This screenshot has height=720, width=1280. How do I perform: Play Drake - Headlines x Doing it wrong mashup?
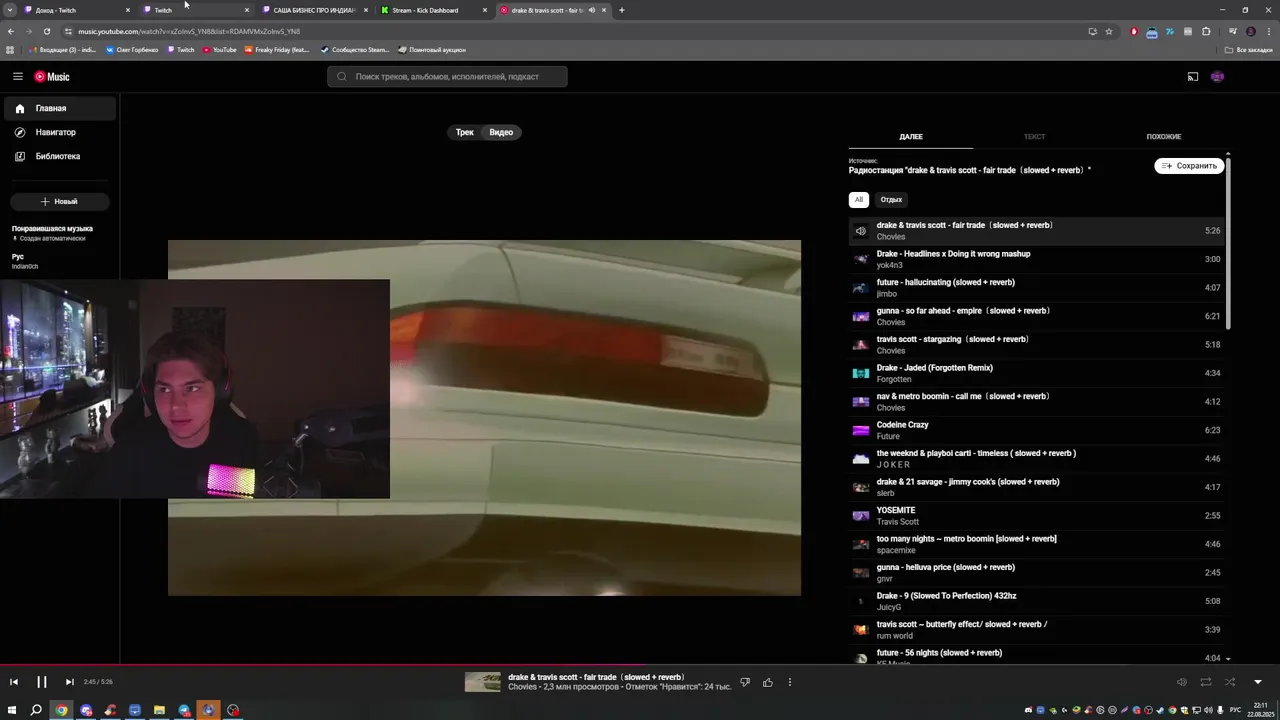(x=1037, y=259)
